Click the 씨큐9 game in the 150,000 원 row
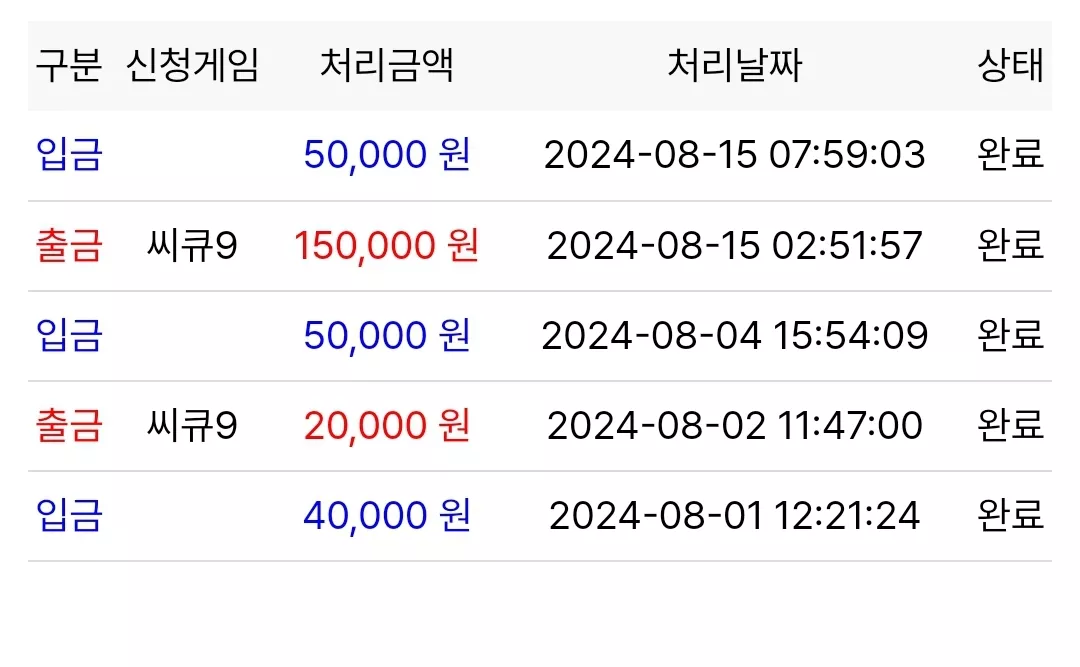Image resolution: width=1080 pixels, height=667 pixels. pos(192,245)
